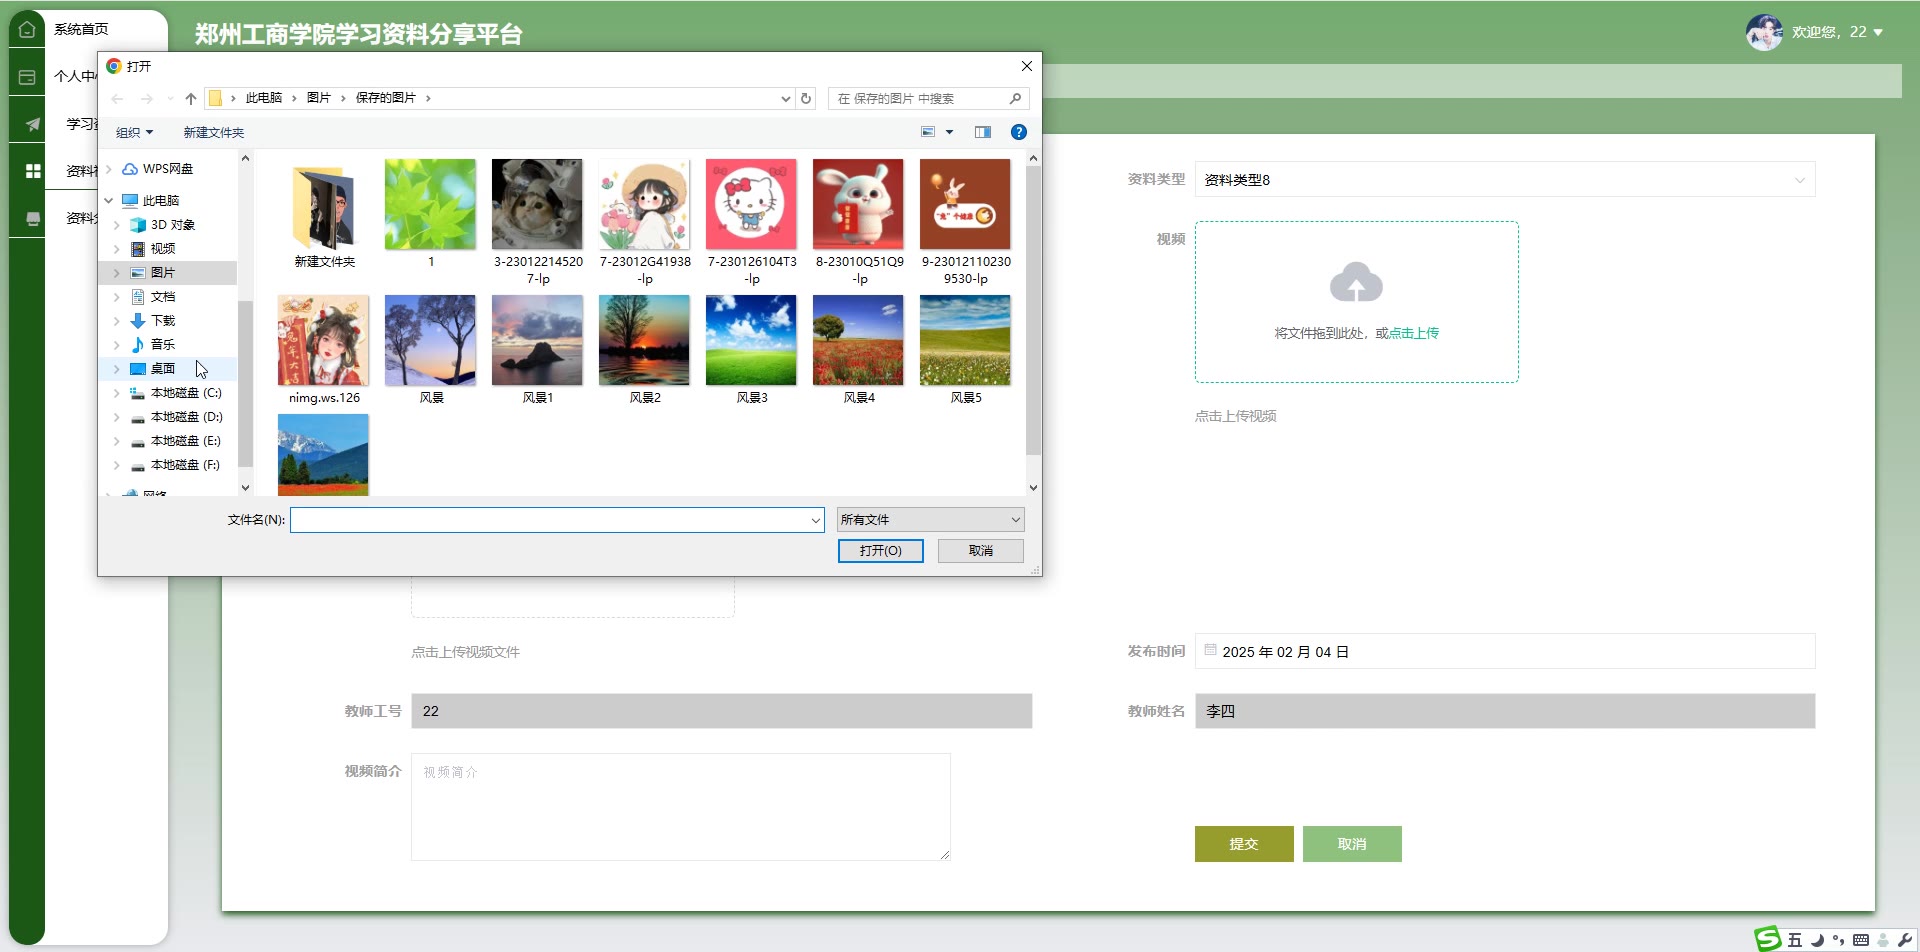Open the IME settings wrench icon
1920x952 pixels.
click(1904, 940)
